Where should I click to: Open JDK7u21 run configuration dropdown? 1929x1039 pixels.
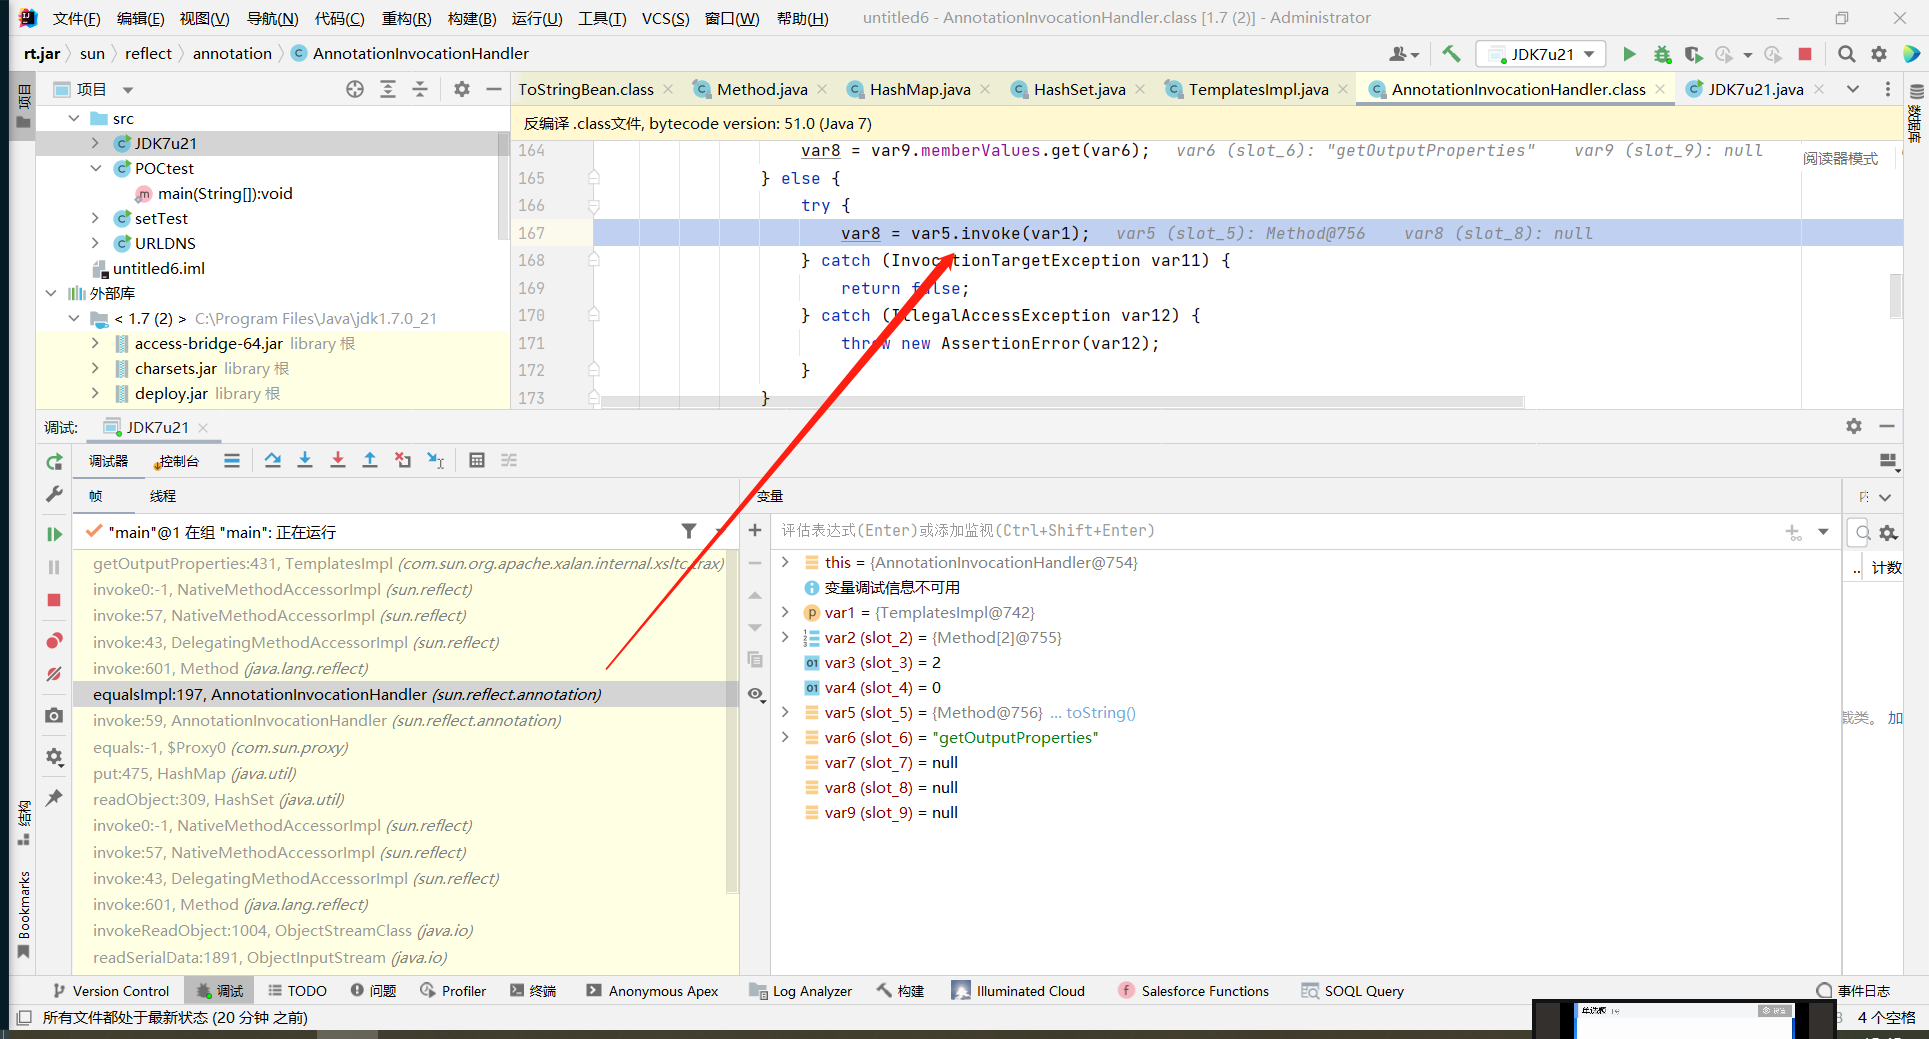[1542, 54]
